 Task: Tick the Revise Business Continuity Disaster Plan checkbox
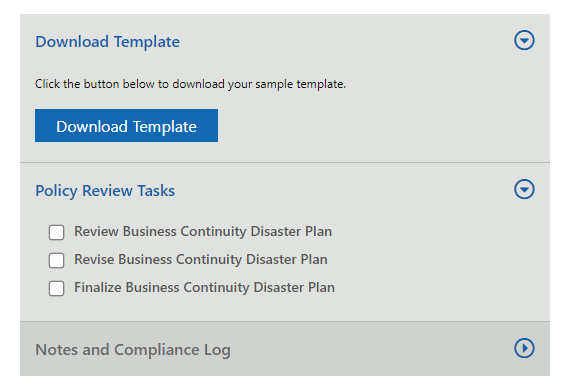57,260
